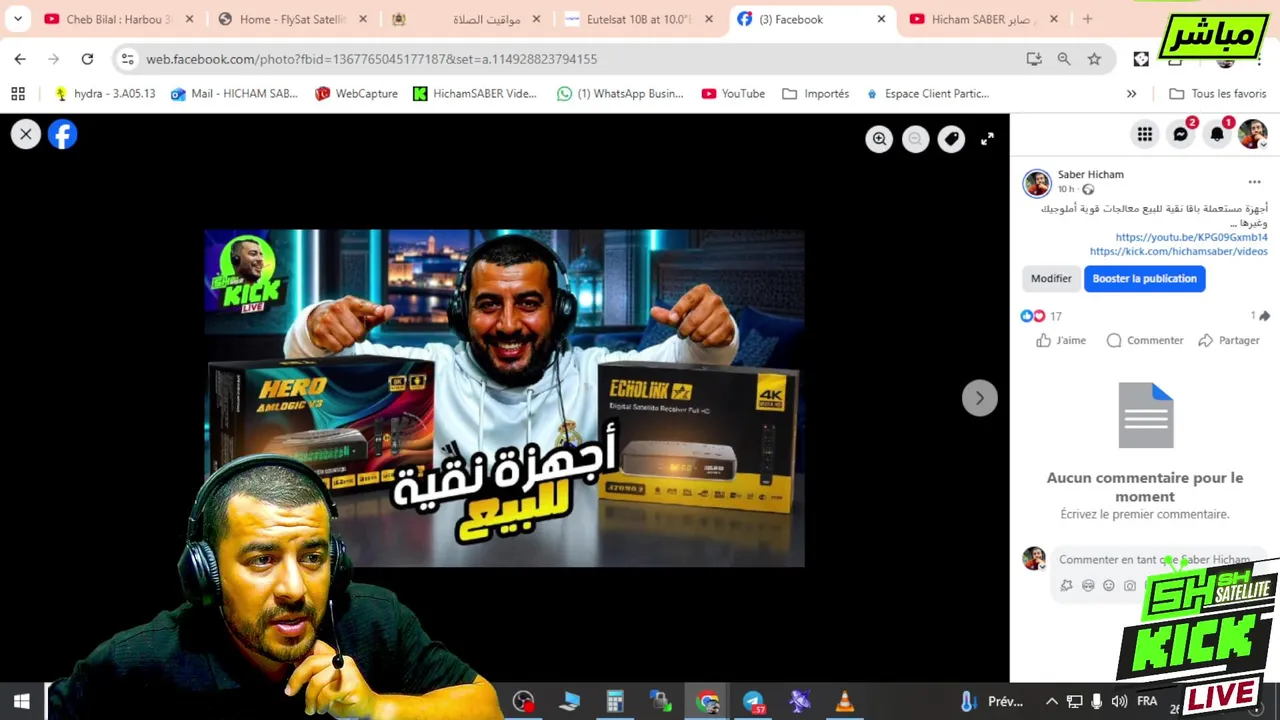Open Saber Hicham profile name link

click(1091, 174)
